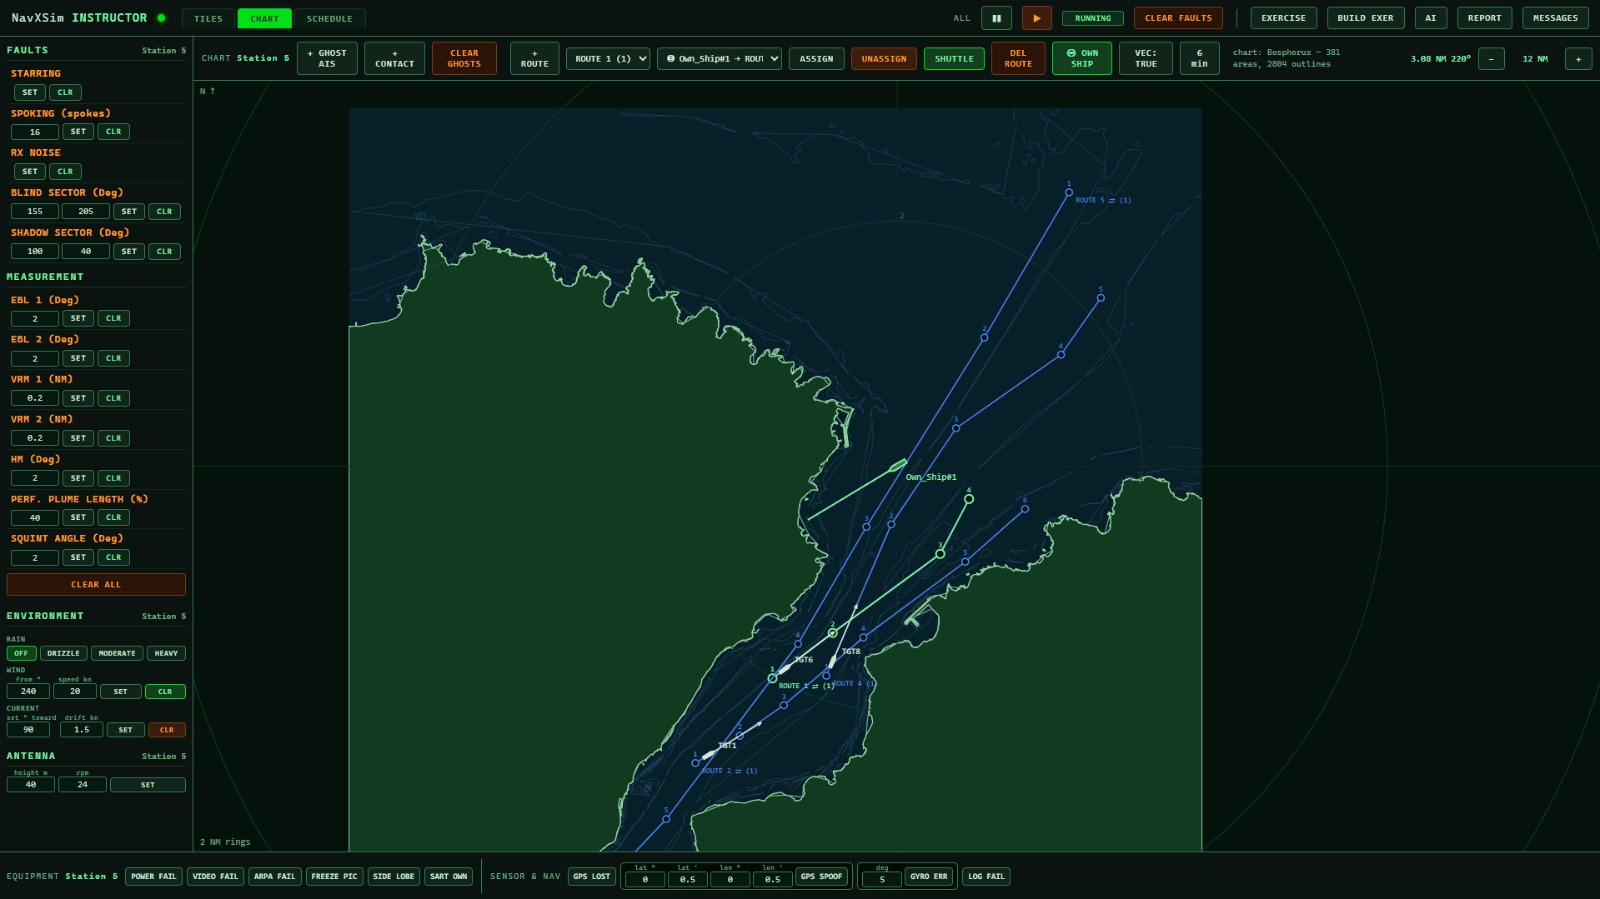This screenshot has width=1600, height=899.
Task: Click CLEAR GHOSTS
Action: click(464, 58)
